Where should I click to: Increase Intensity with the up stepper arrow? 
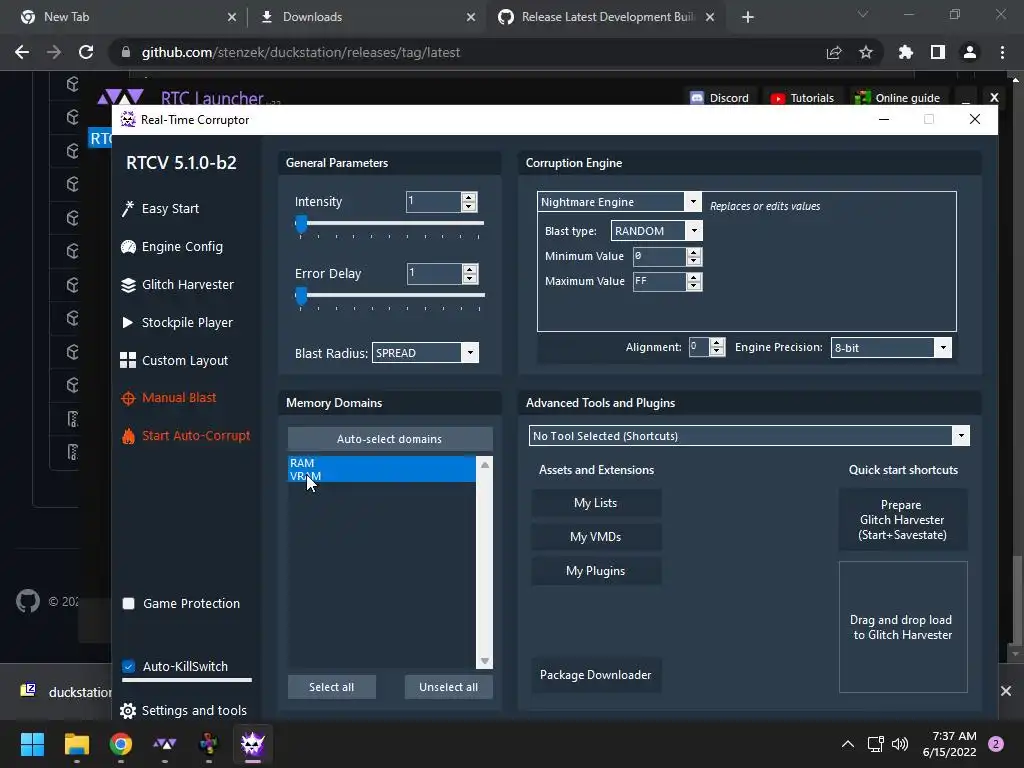[x=469, y=197]
